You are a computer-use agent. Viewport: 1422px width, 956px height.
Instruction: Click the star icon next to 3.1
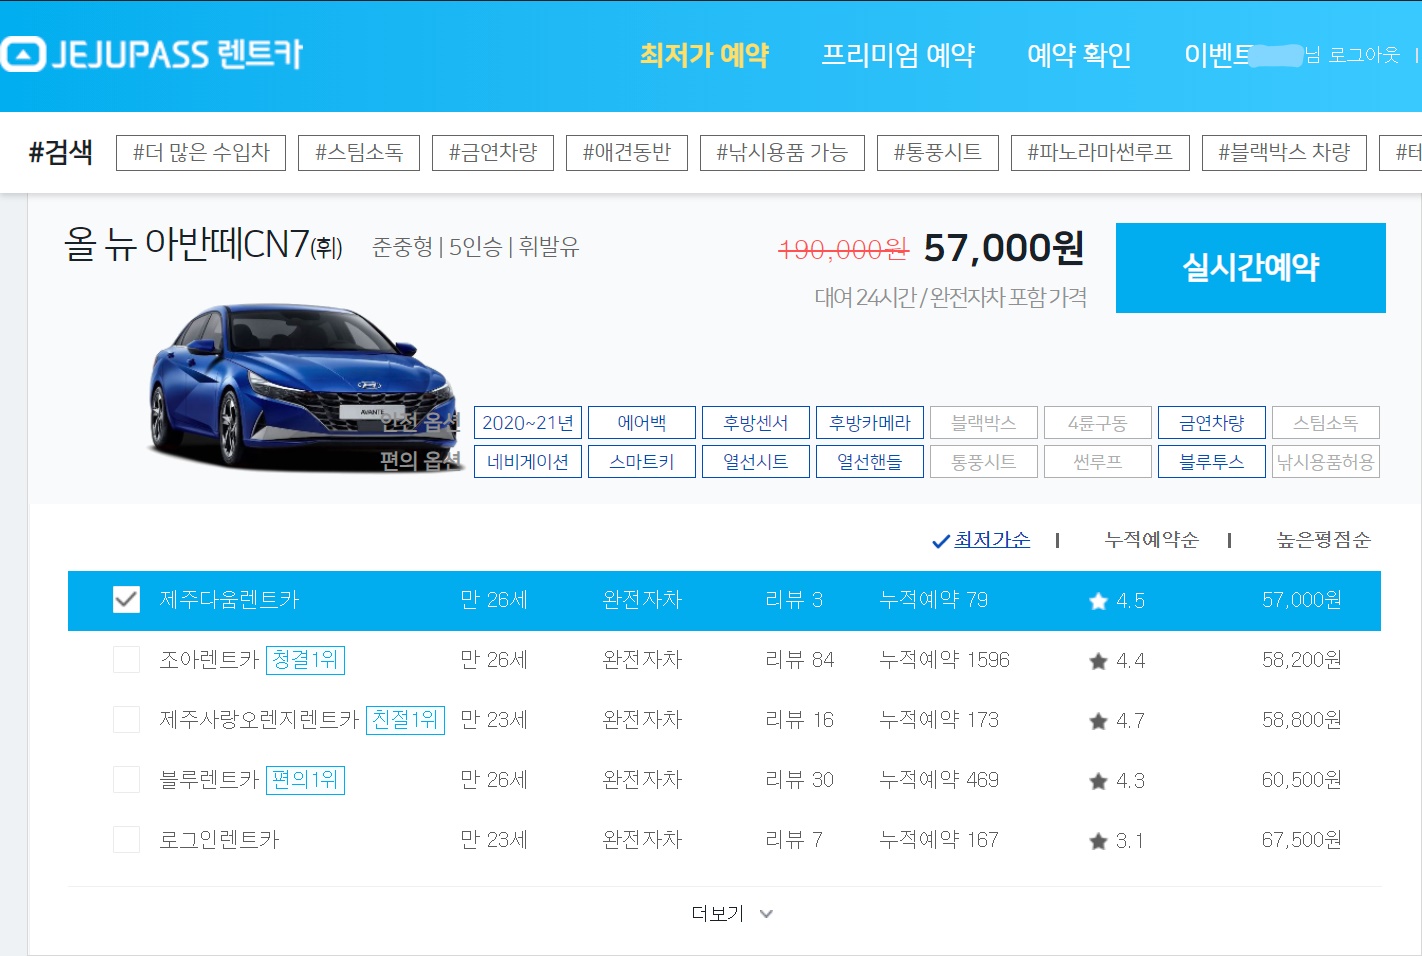[1098, 841]
